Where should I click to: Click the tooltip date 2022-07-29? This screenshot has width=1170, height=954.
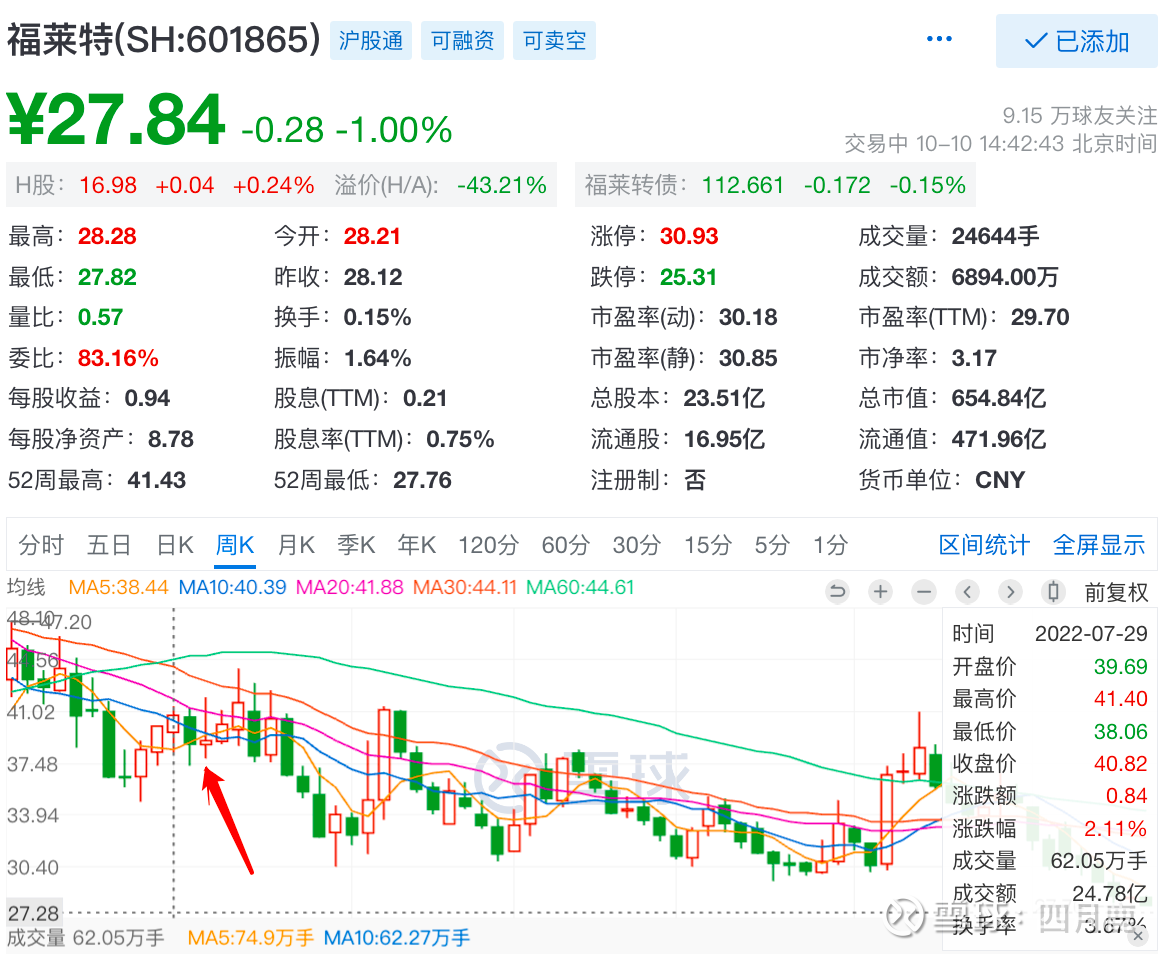coord(1091,634)
